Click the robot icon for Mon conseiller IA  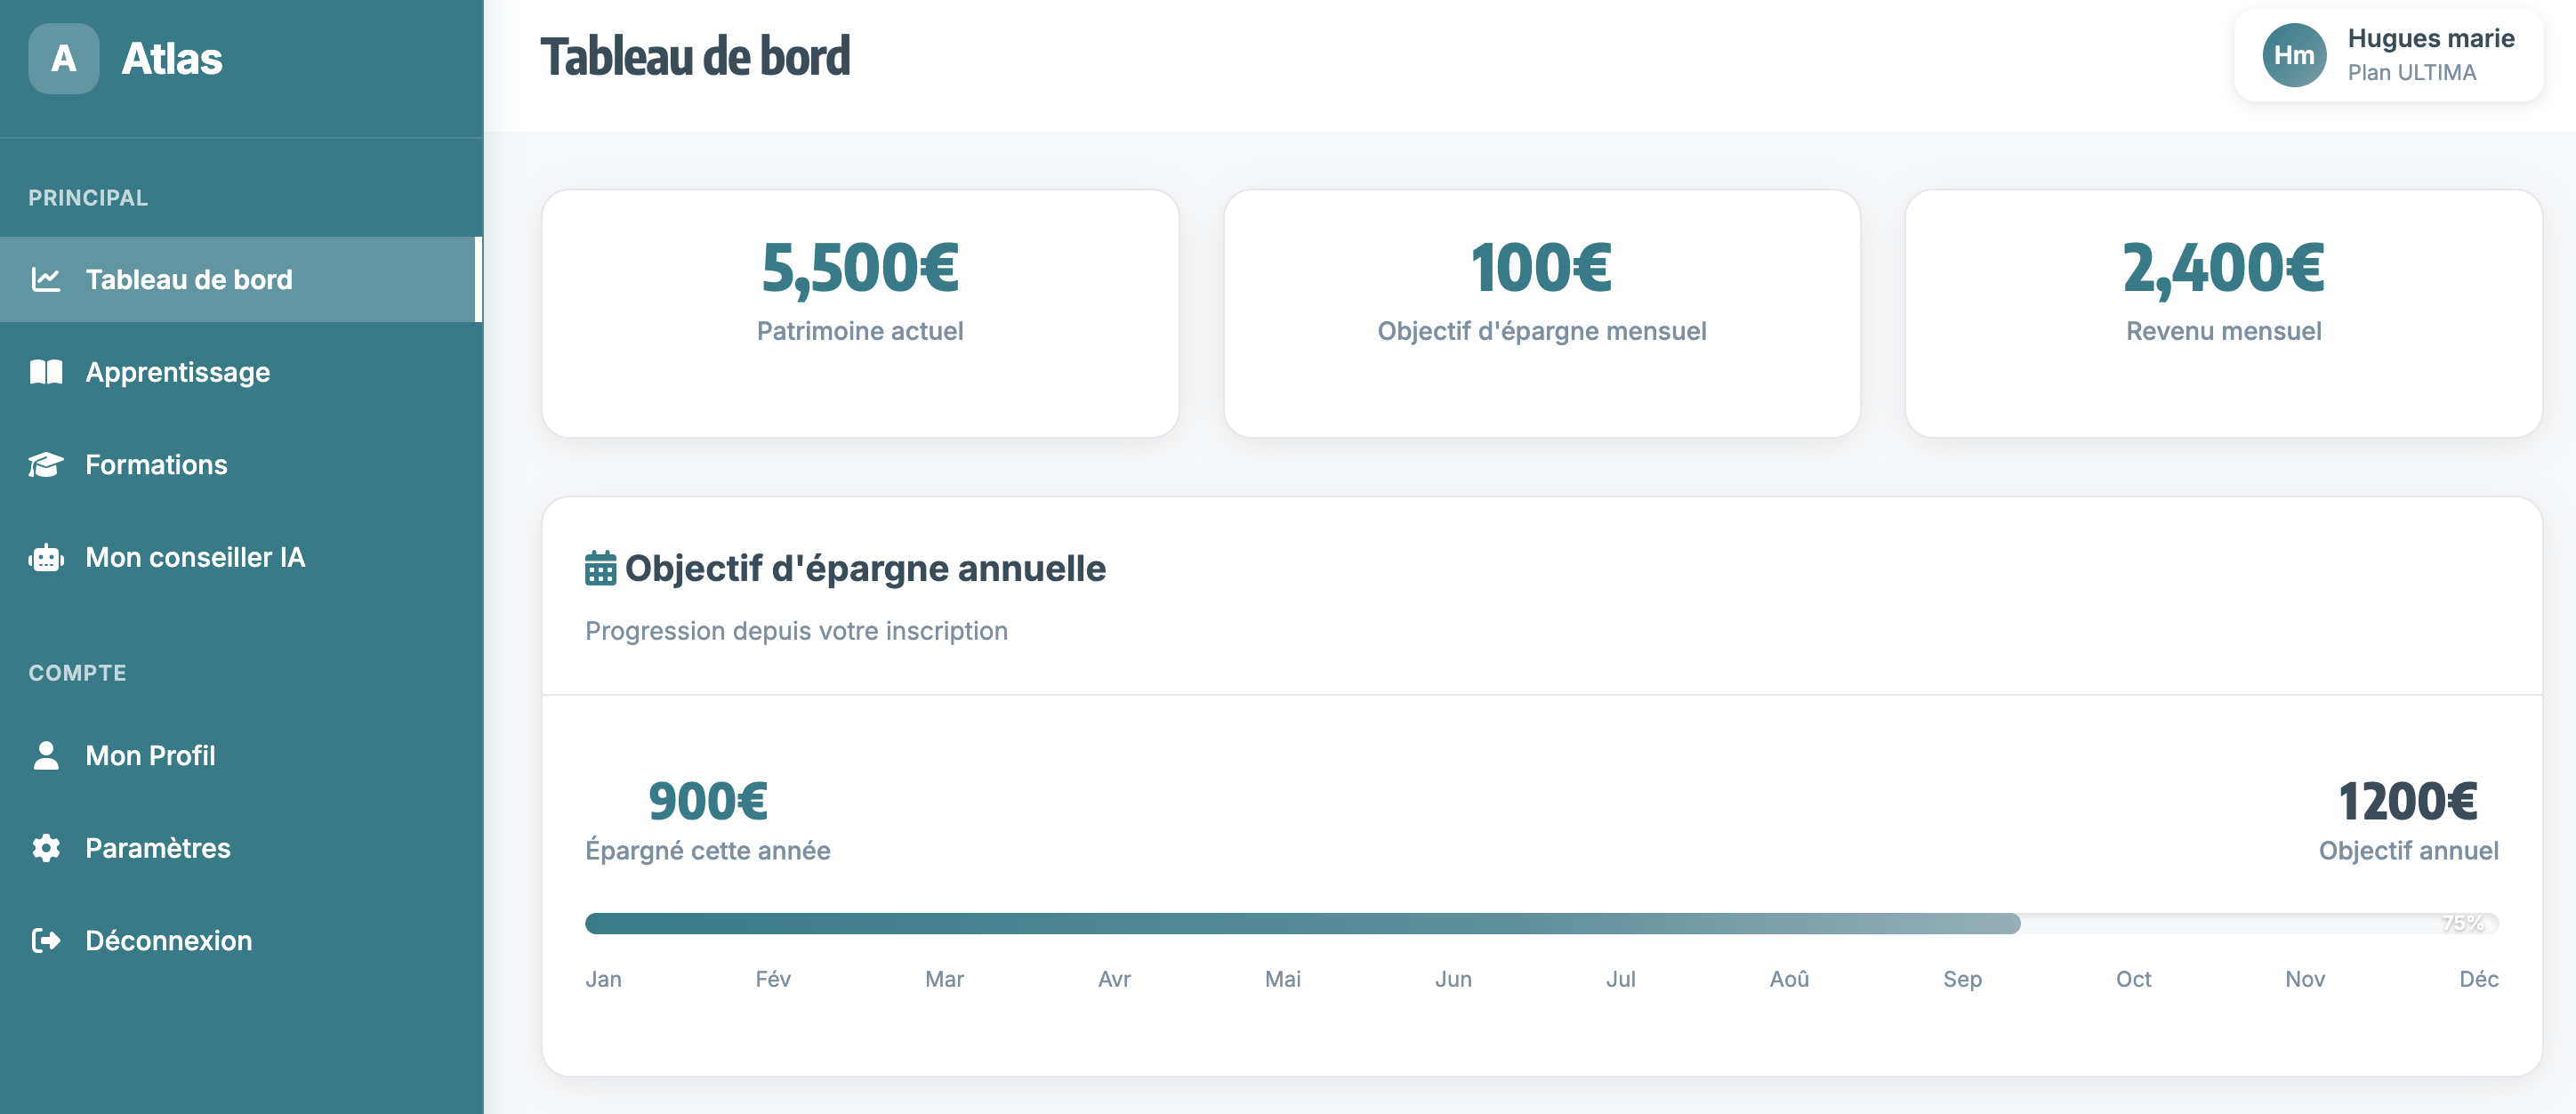pos(46,558)
